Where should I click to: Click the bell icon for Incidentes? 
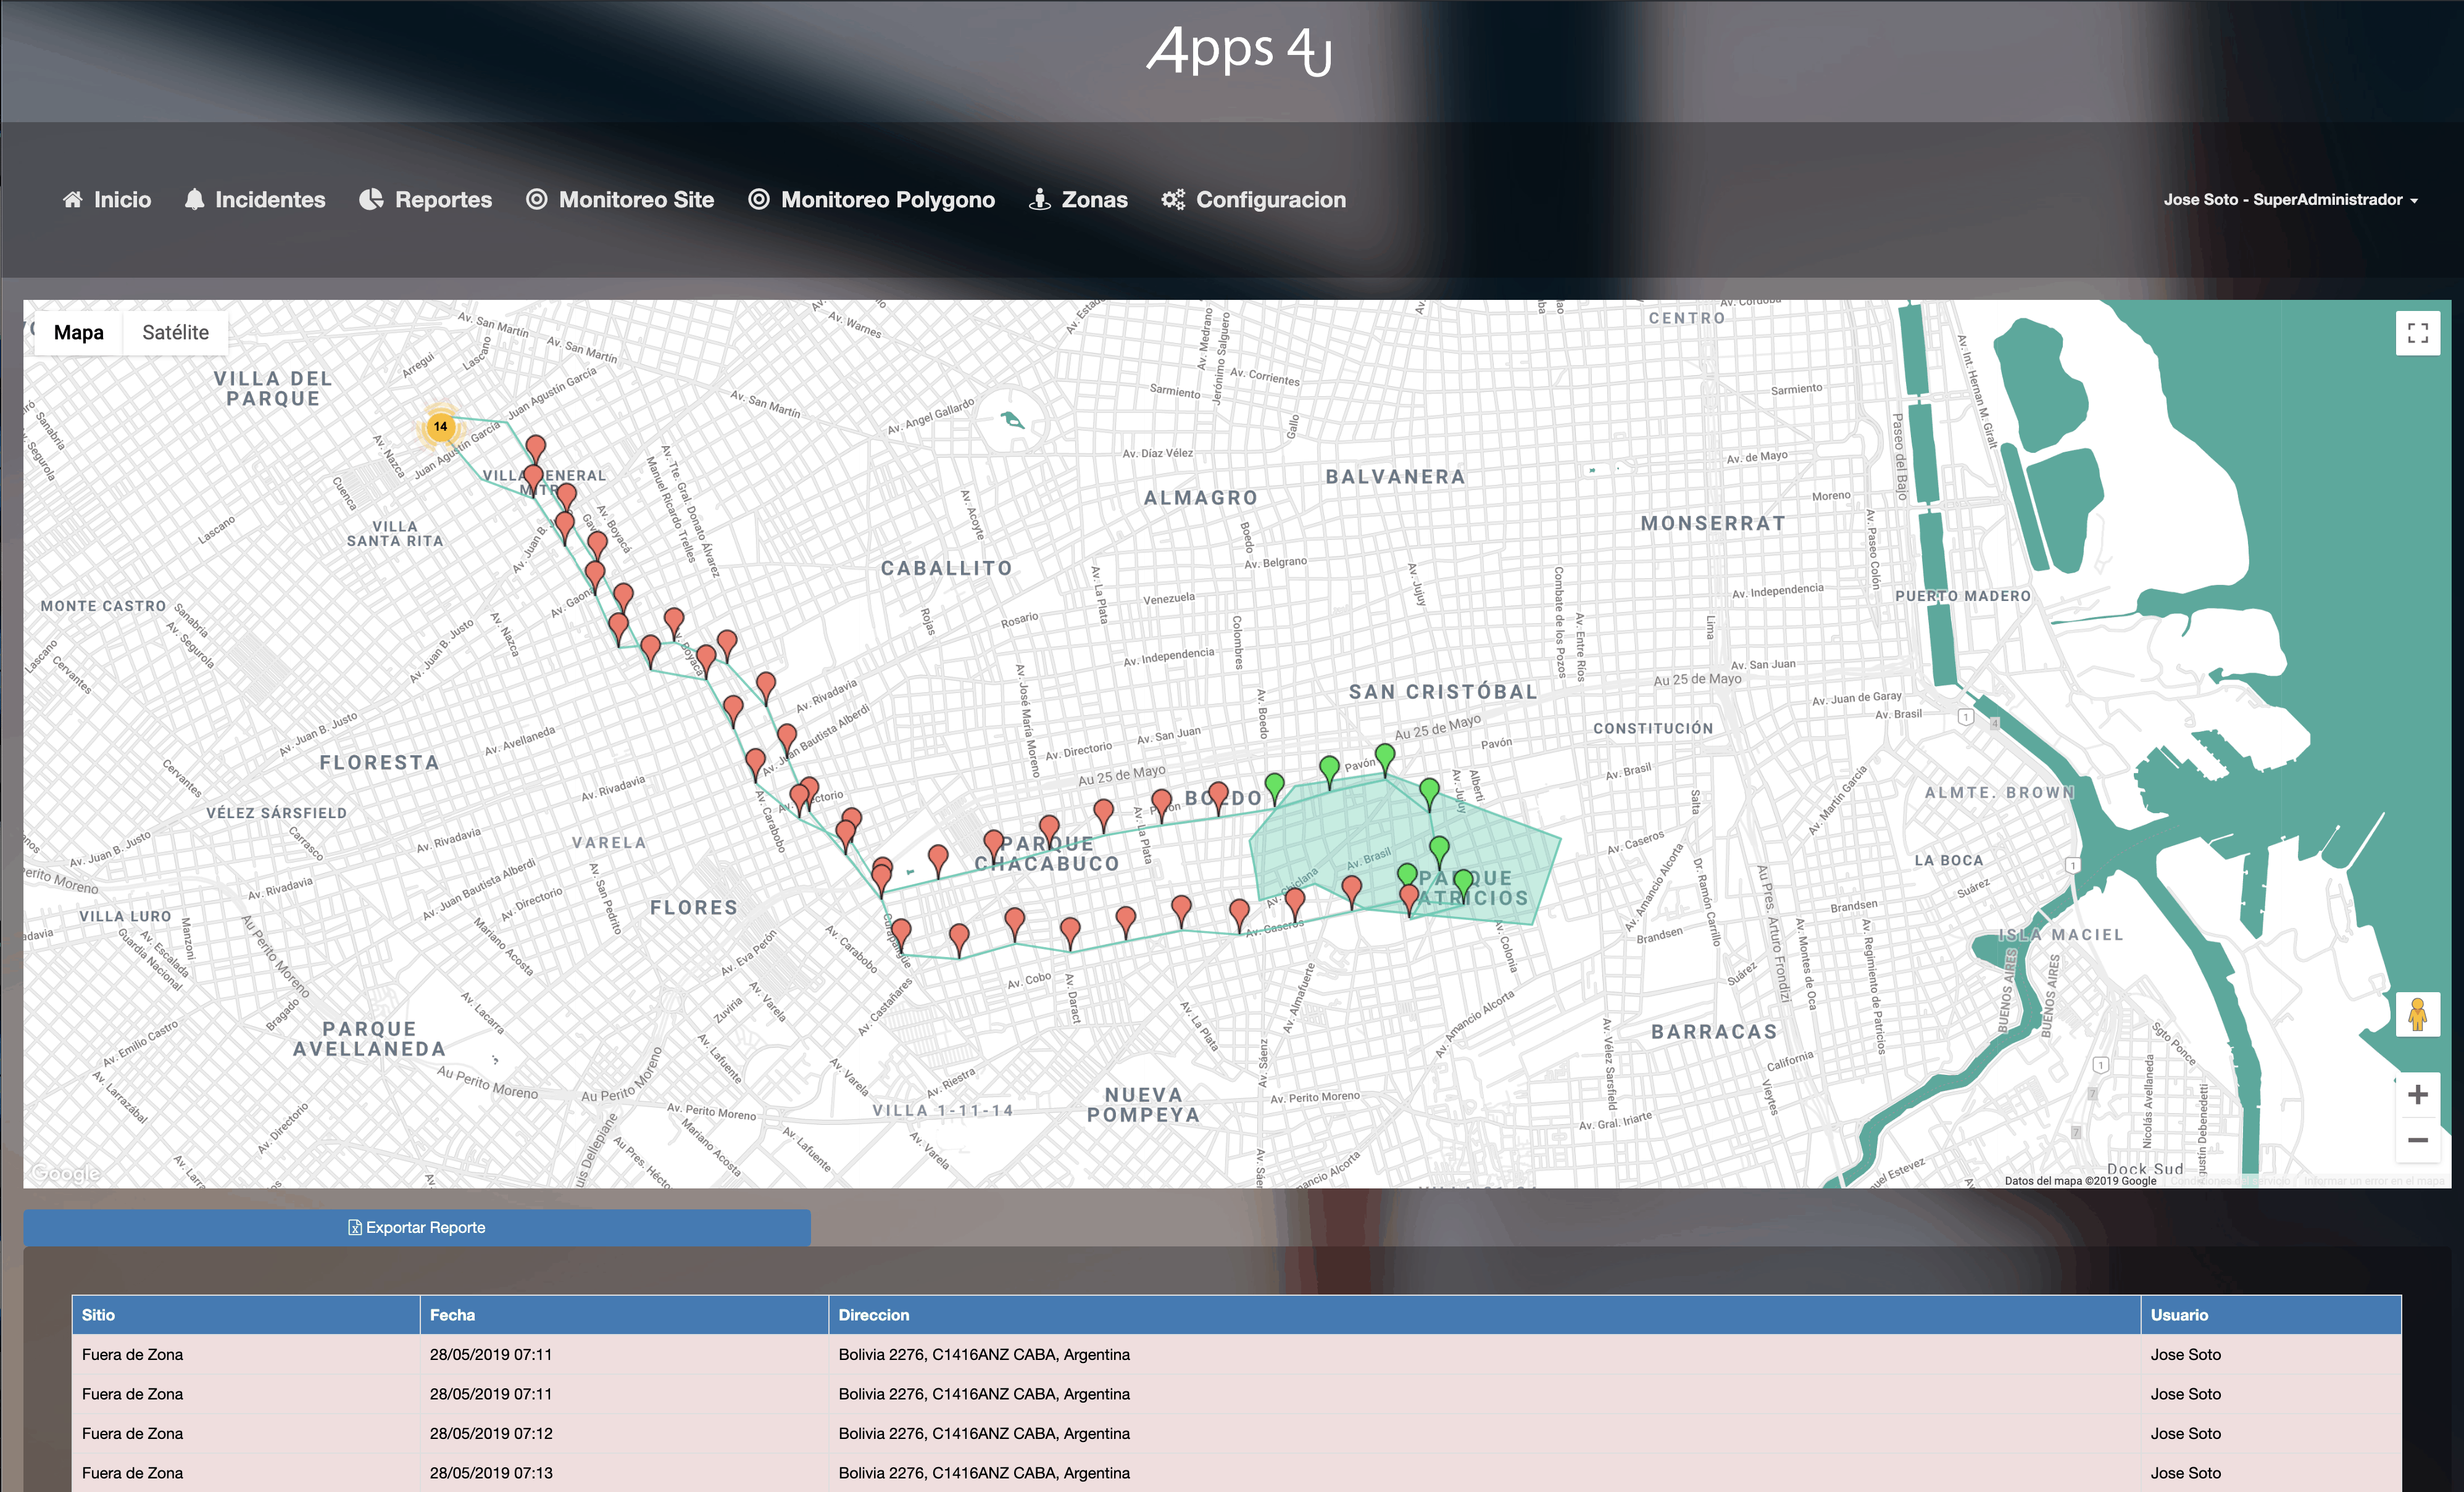194,199
